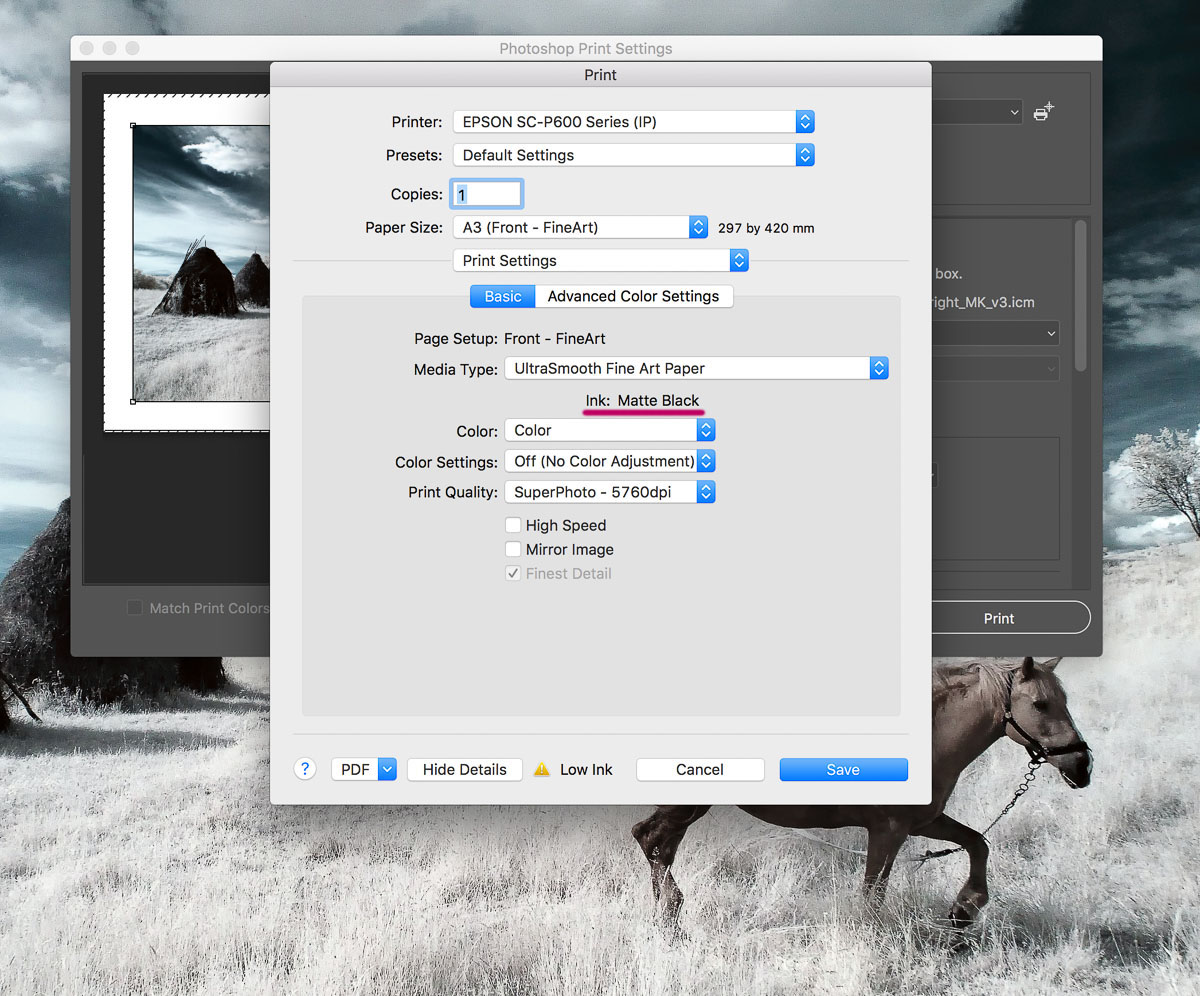Enable the Mirror Image checkbox

click(513, 549)
